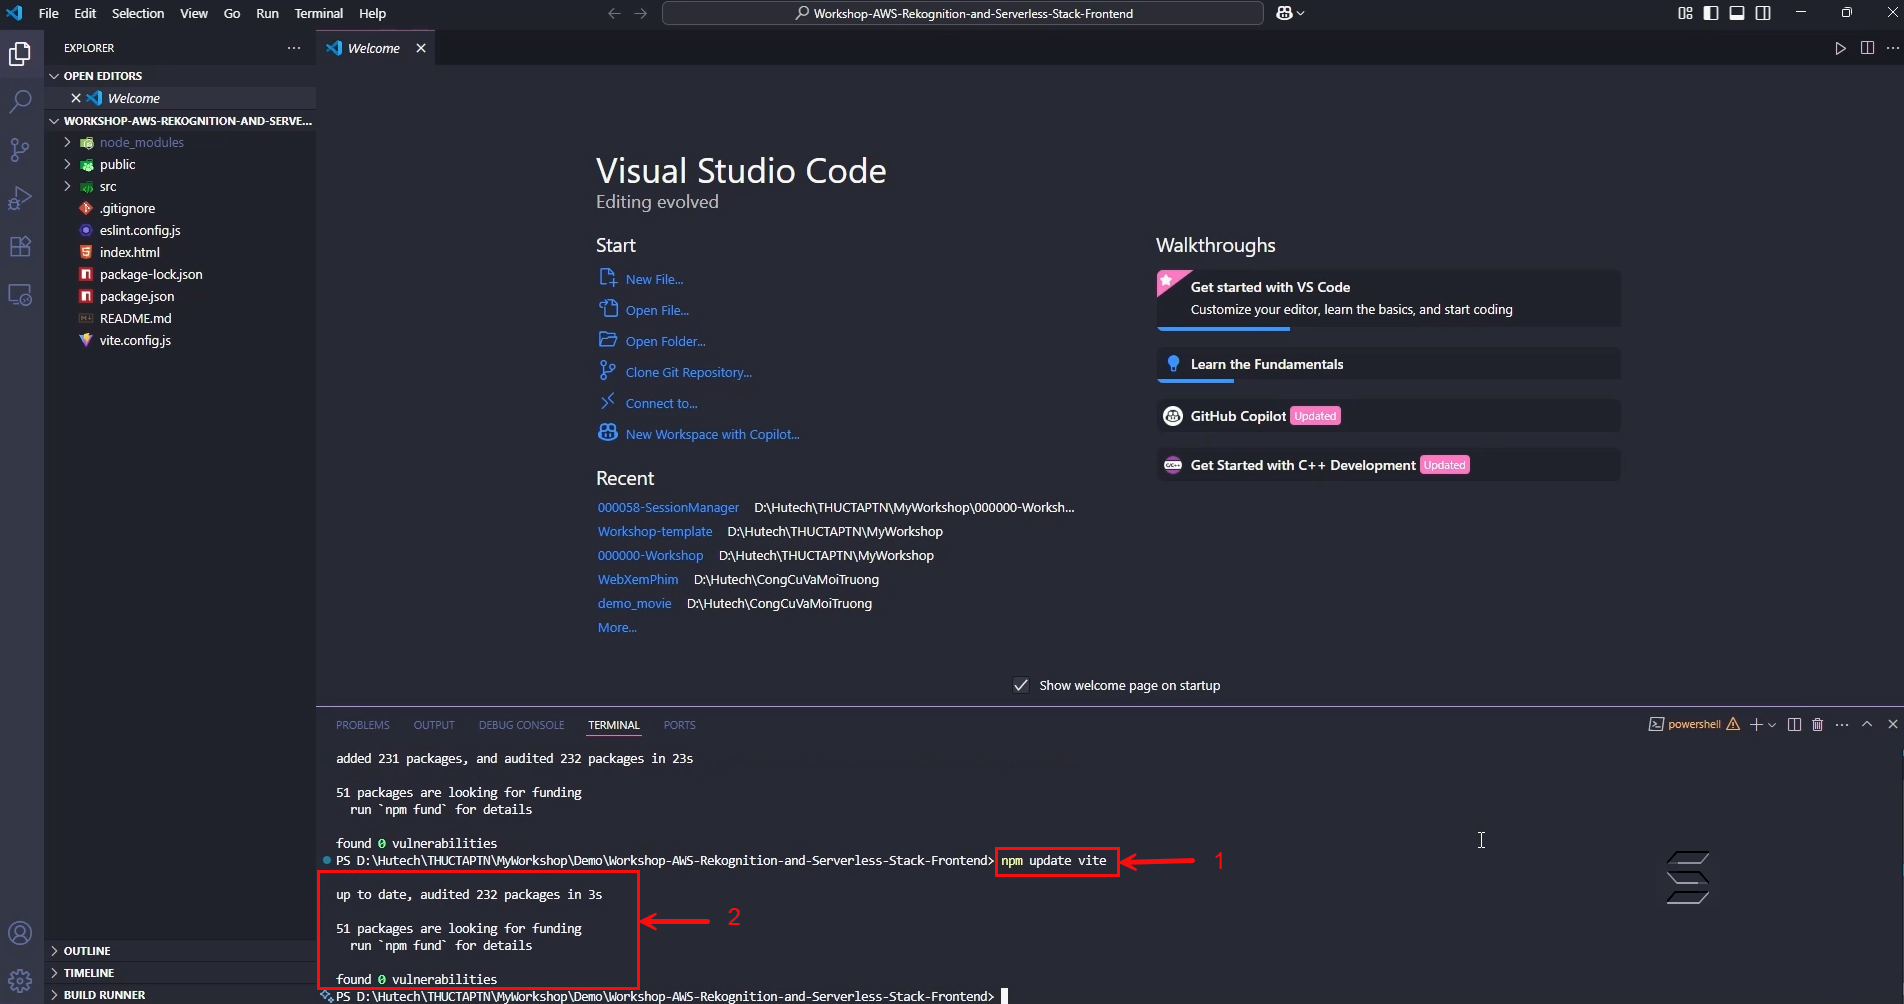Switch to the Ports tab
The image size is (1904, 1004).
679,725
